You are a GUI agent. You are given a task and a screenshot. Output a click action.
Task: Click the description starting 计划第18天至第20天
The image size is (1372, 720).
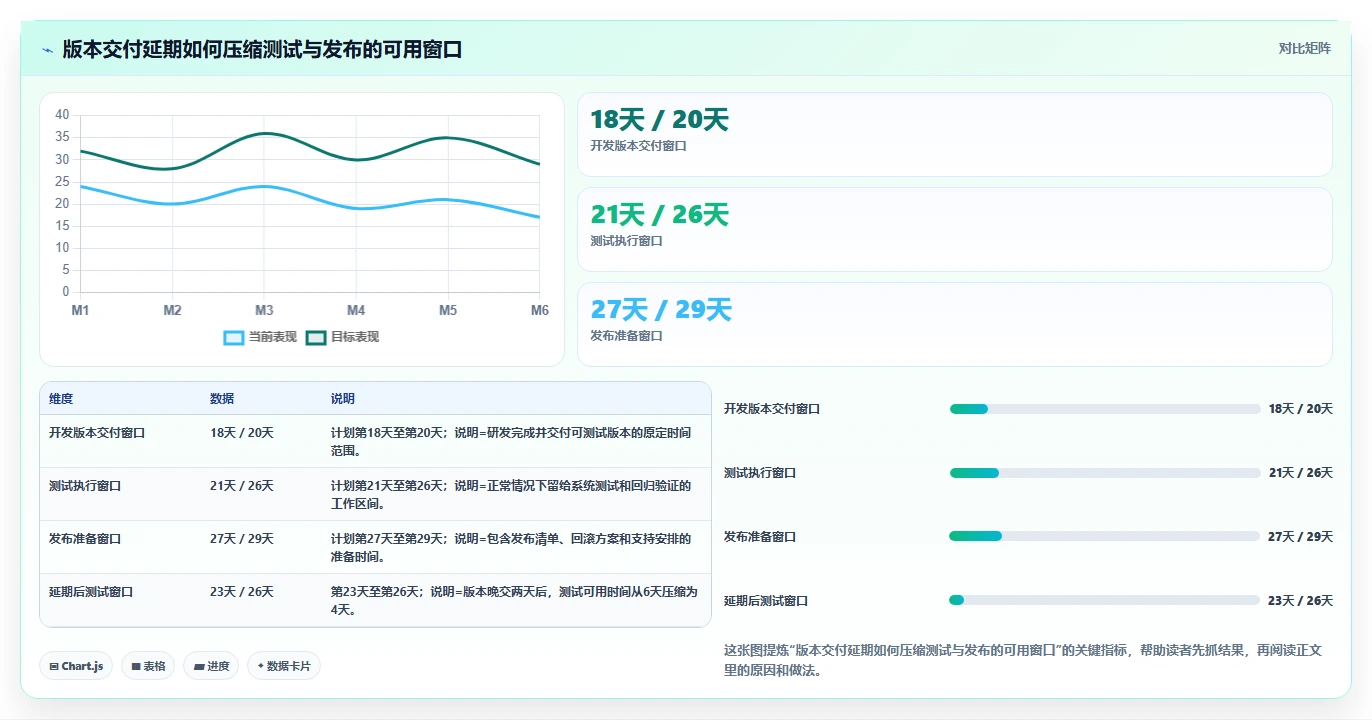click(x=511, y=442)
